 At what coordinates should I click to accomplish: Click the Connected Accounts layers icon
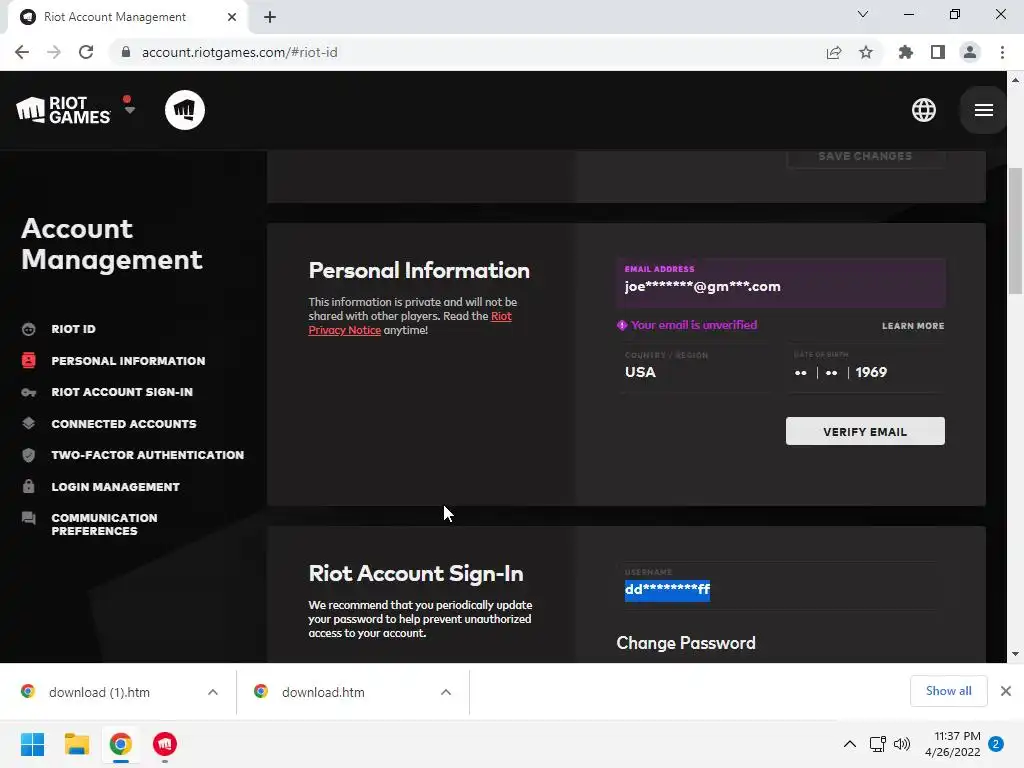point(29,423)
